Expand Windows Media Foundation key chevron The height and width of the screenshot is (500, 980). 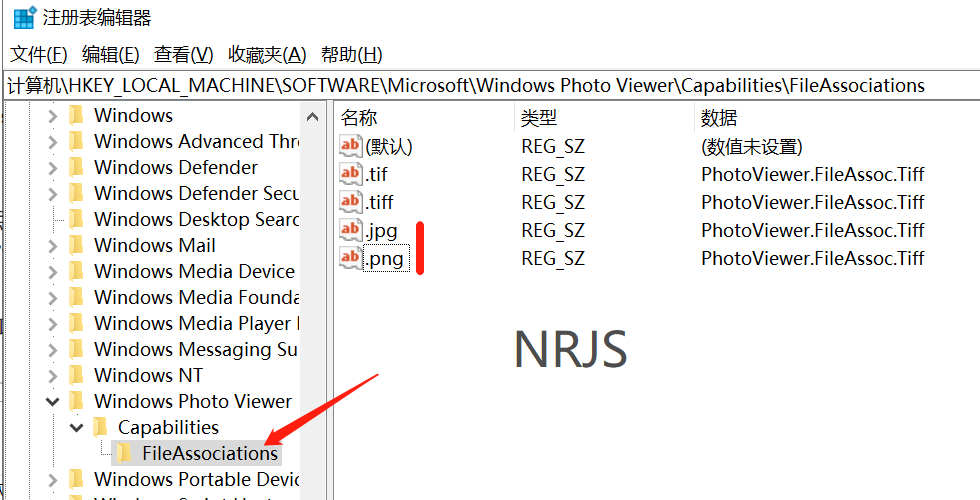53,298
